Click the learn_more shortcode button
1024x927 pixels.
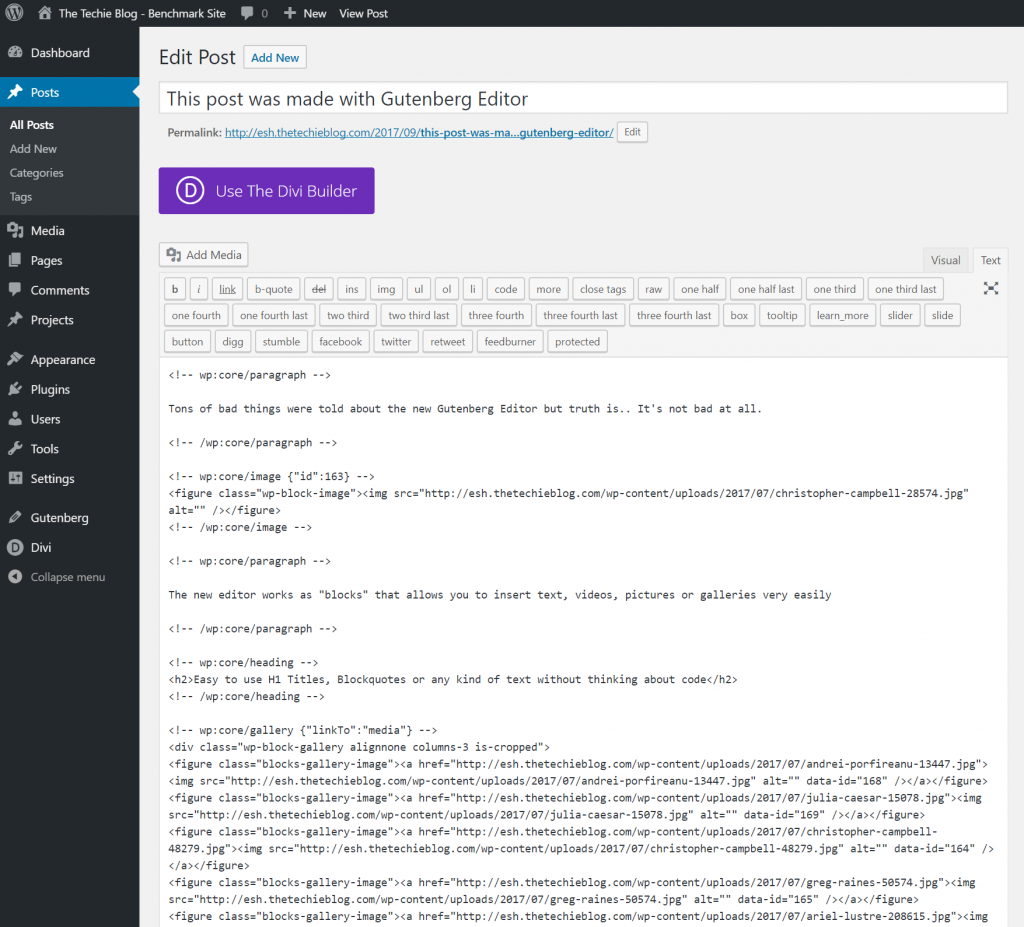pos(842,315)
